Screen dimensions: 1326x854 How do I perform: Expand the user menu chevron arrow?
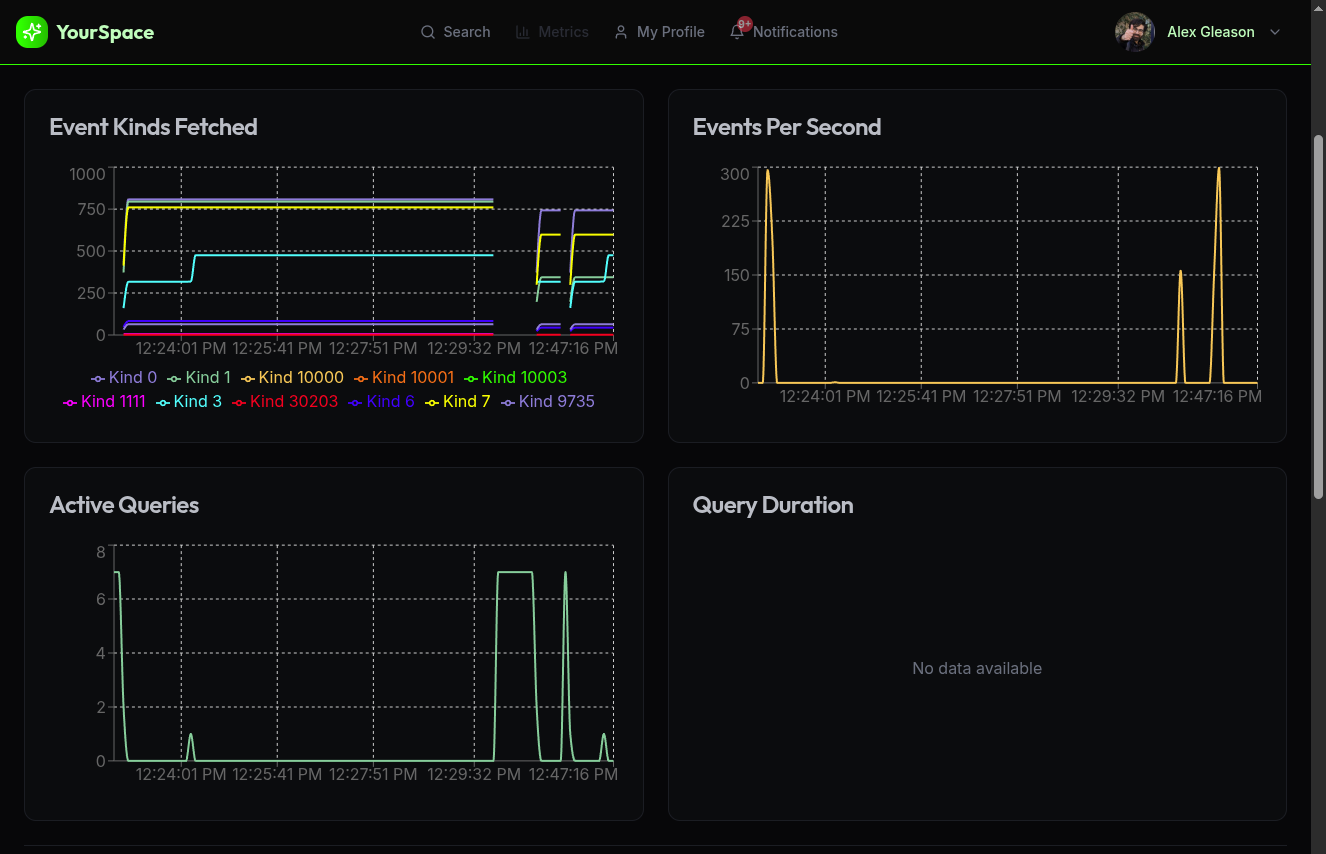point(1275,32)
